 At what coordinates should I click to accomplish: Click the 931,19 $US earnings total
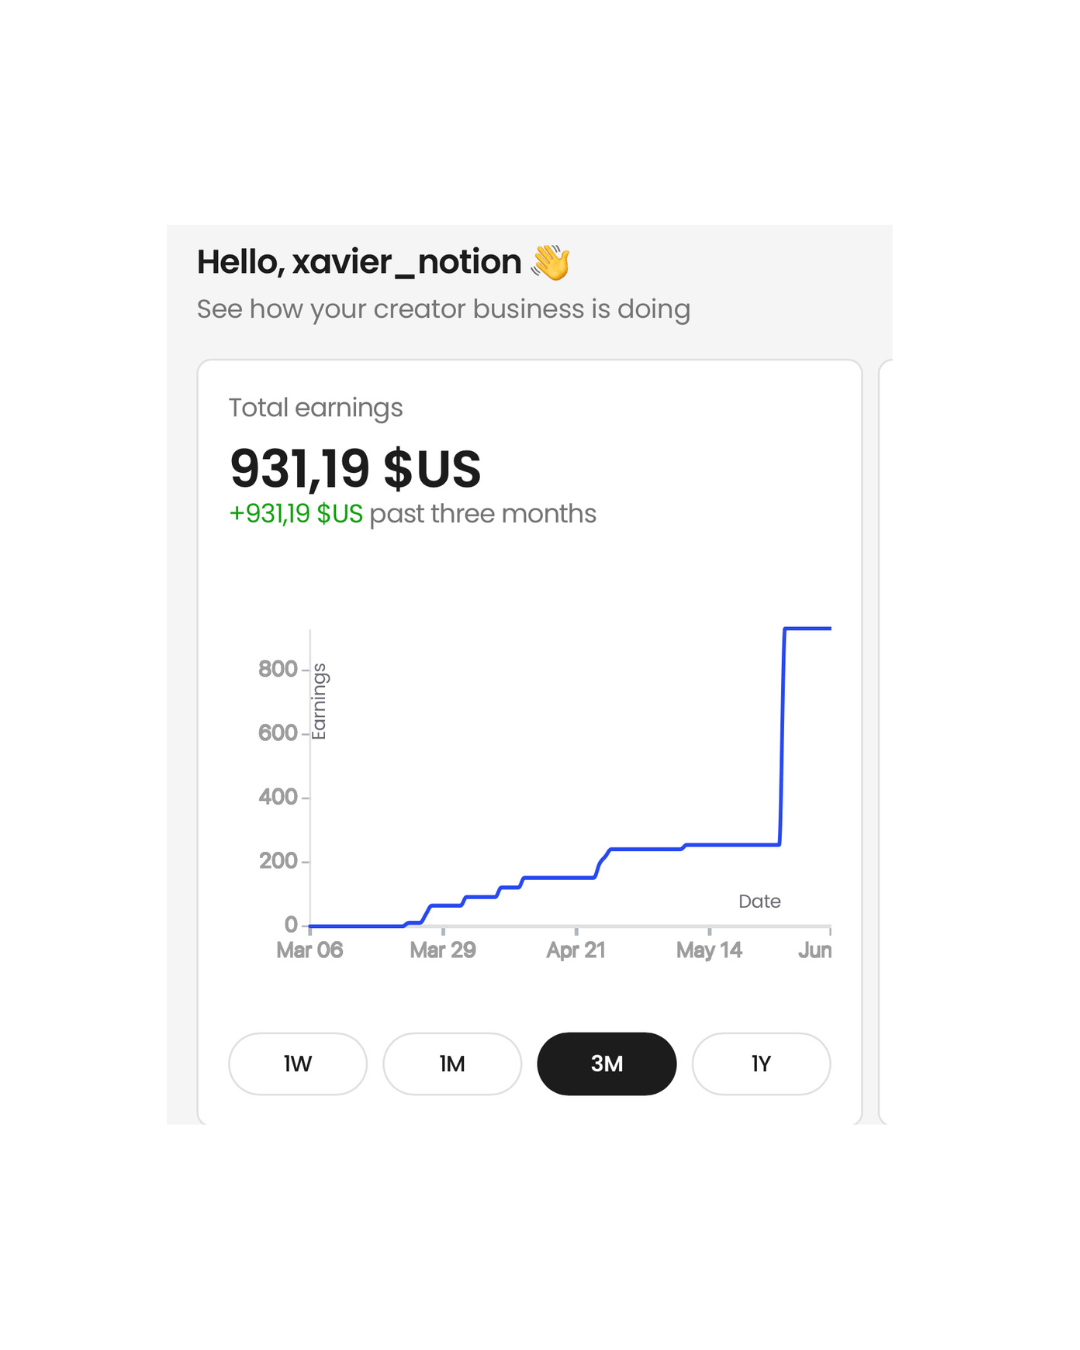tap(355, 468)
